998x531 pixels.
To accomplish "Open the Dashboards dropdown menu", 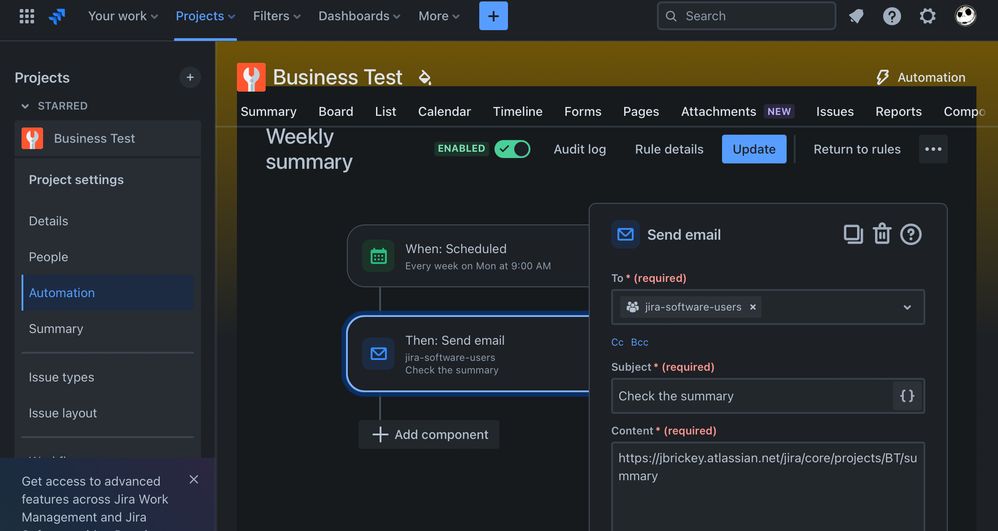I will click(x=360, y=16).
